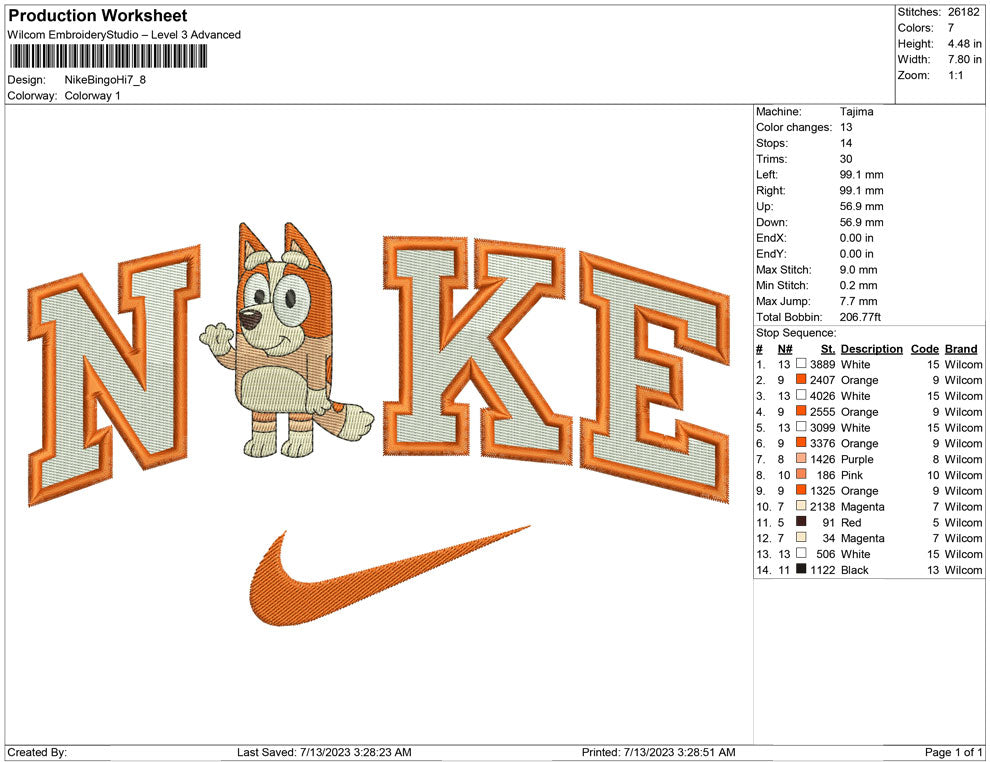The height and width of the screenshot is (762, 990).
Task: Click the Width value 7.80 in
Action: tap(964, 59)
